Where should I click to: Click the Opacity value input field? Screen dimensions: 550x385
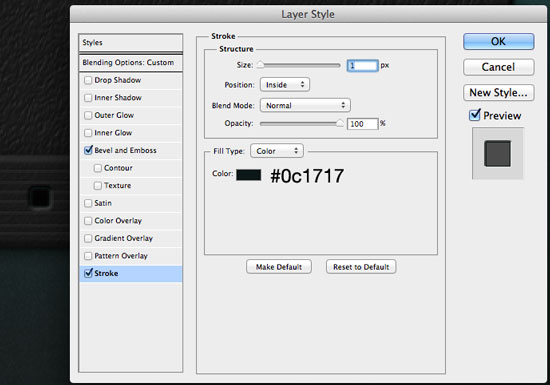(363, 124)
